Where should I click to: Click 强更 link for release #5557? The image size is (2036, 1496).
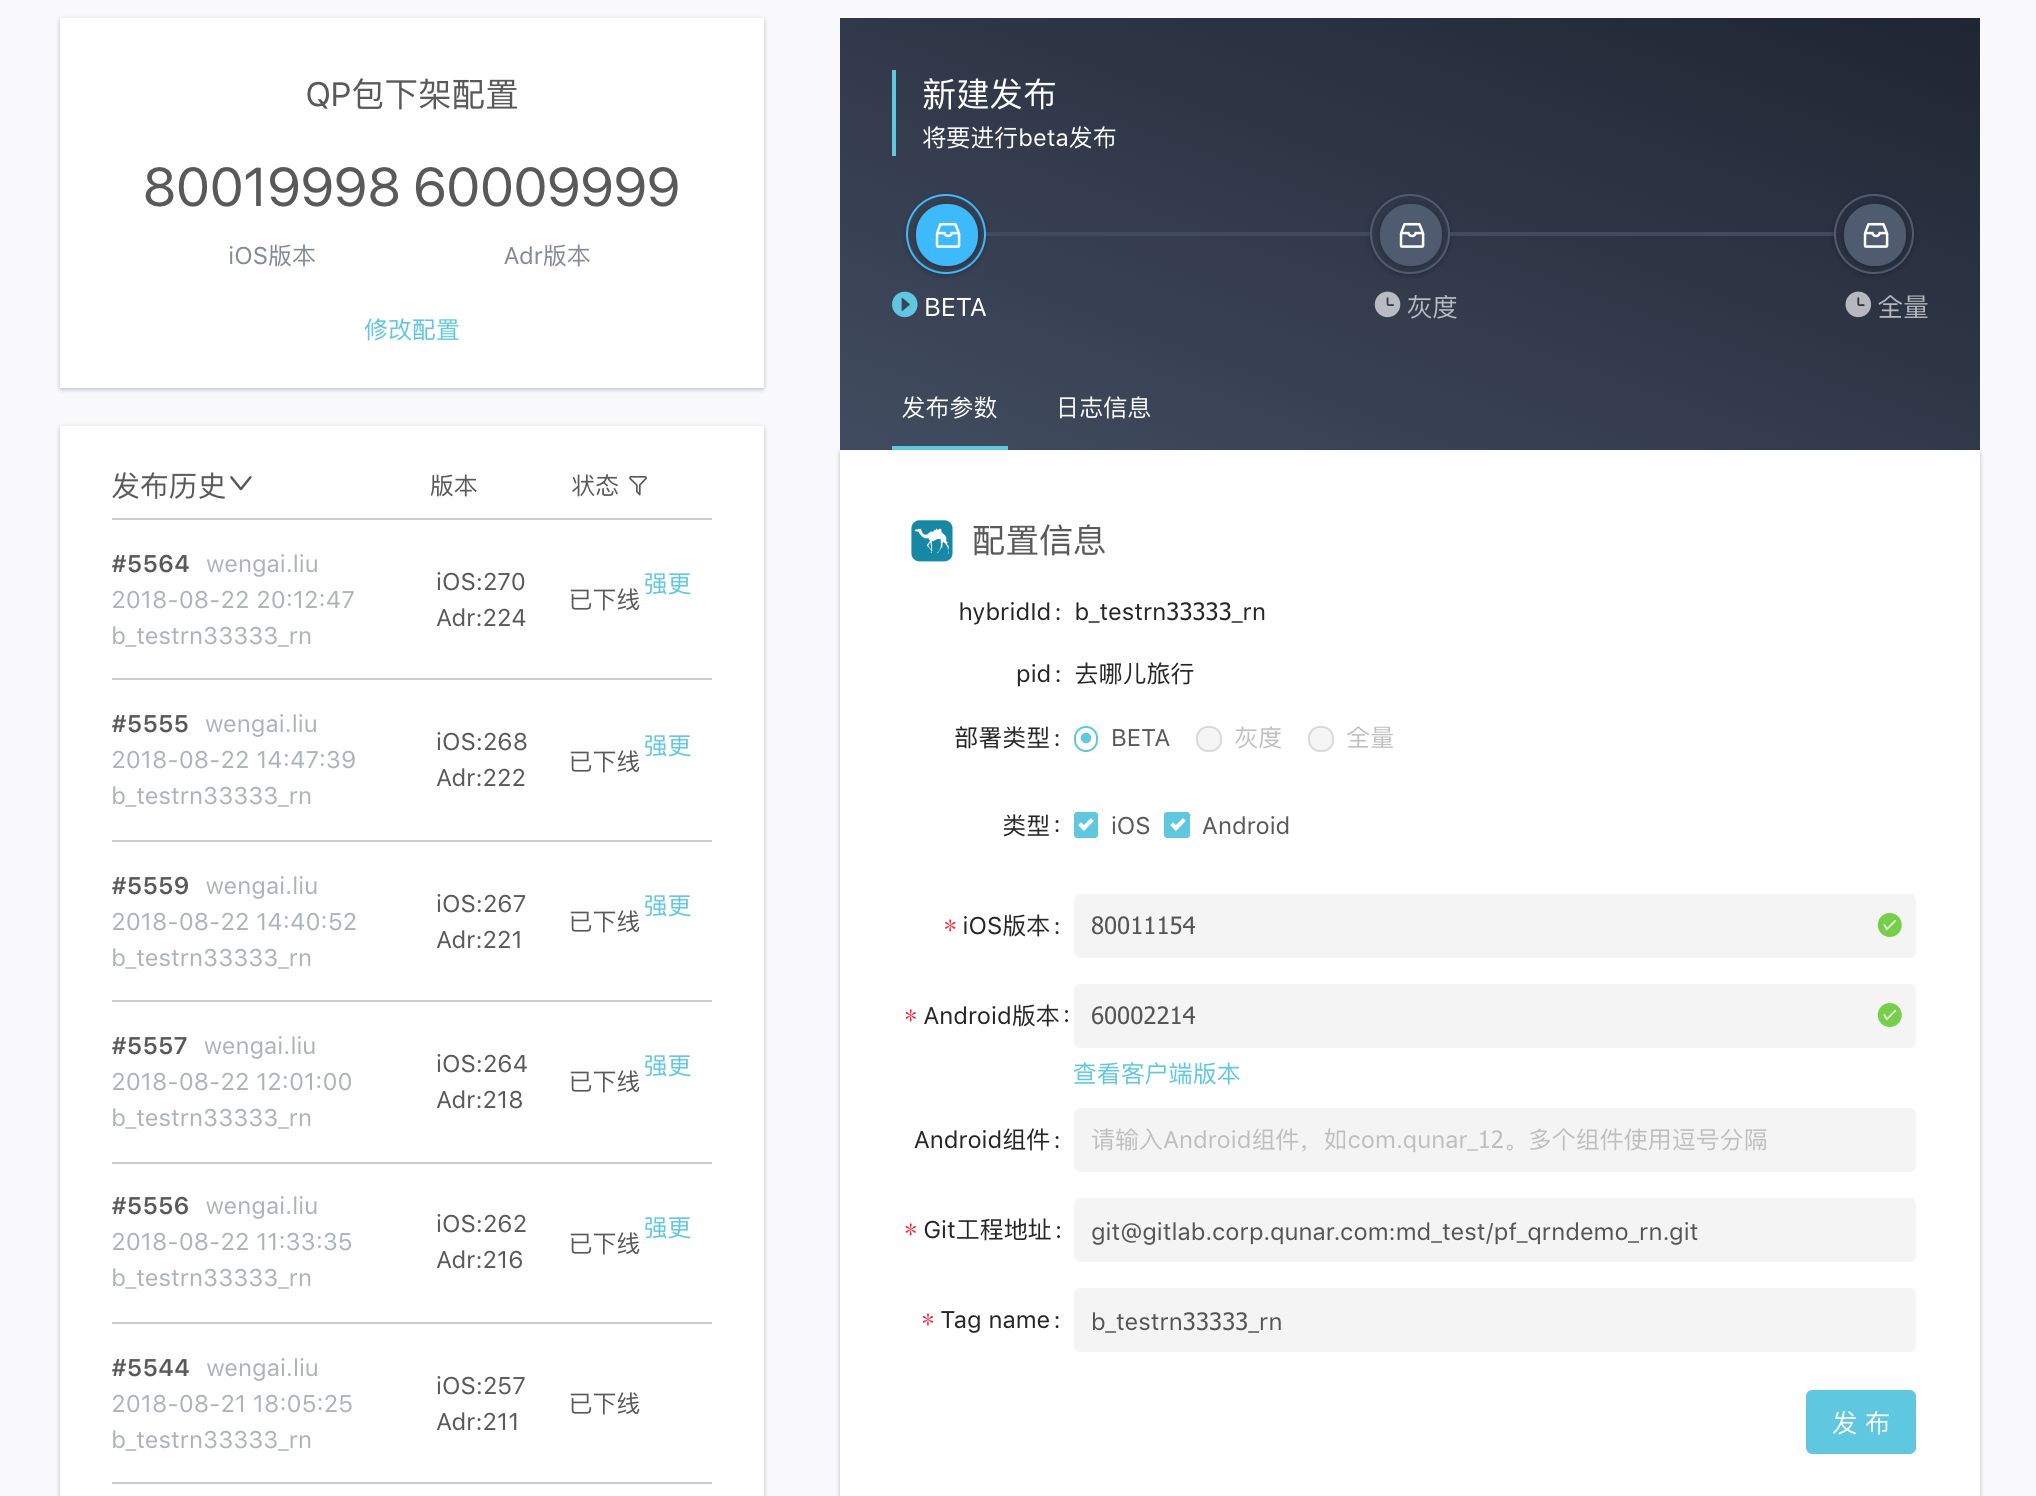point(667,1066)
